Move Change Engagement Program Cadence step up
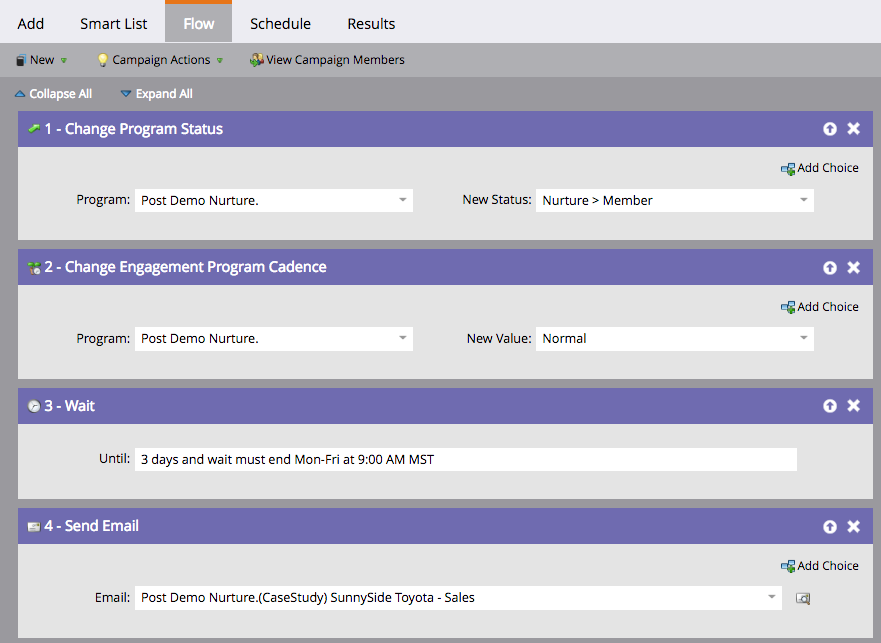The height and width of the screenshot is (643, 881). point(830,268)
